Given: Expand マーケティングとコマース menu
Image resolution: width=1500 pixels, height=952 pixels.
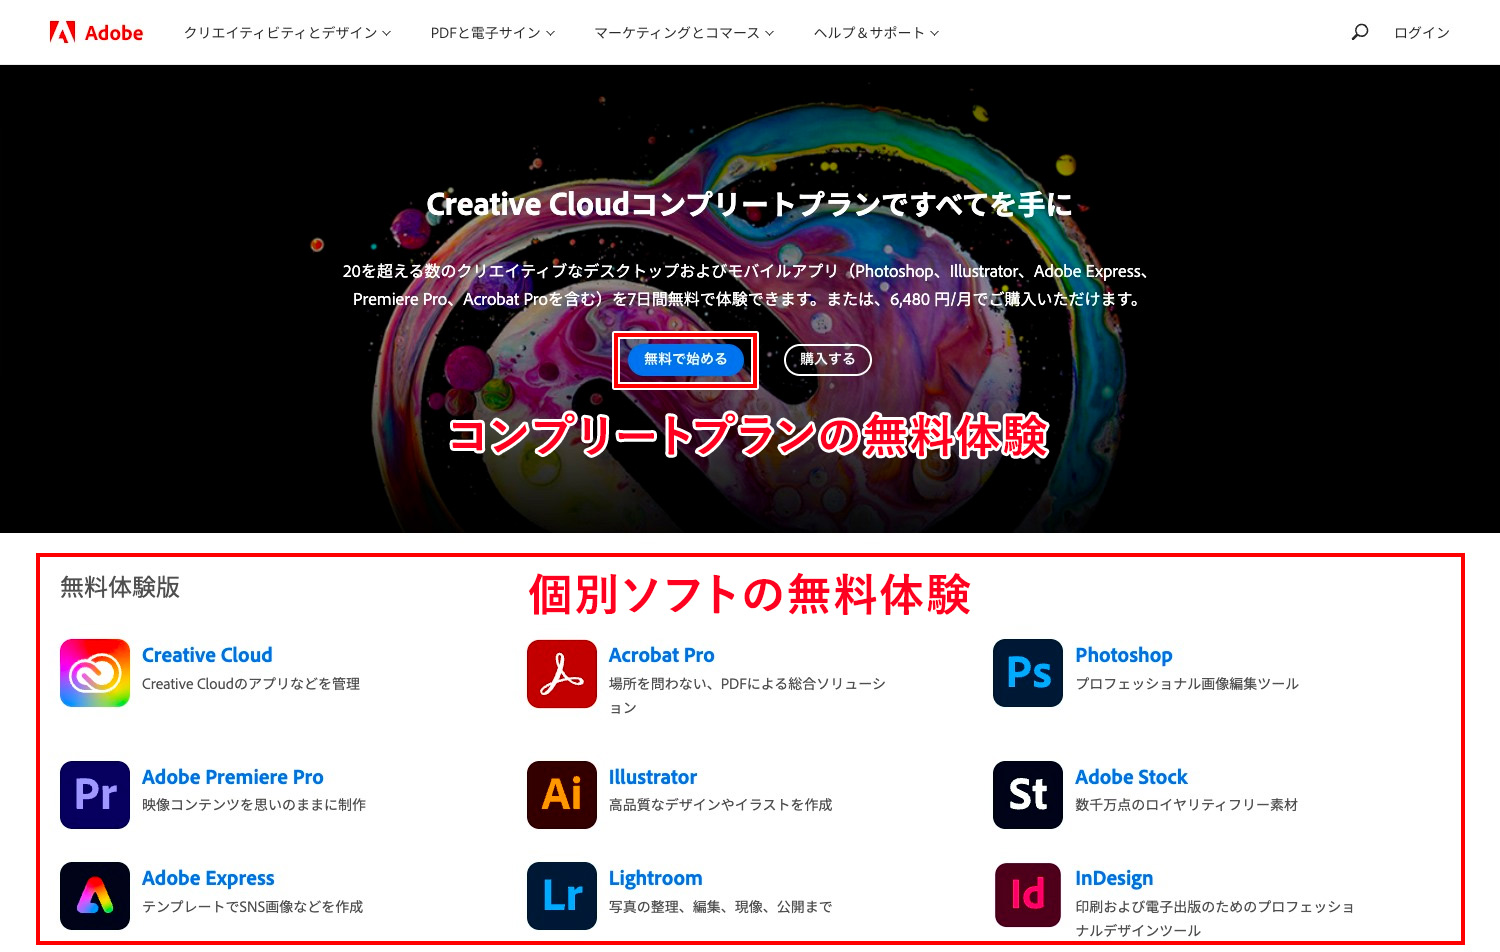Looking at the screenshot, I should point(684,33).
